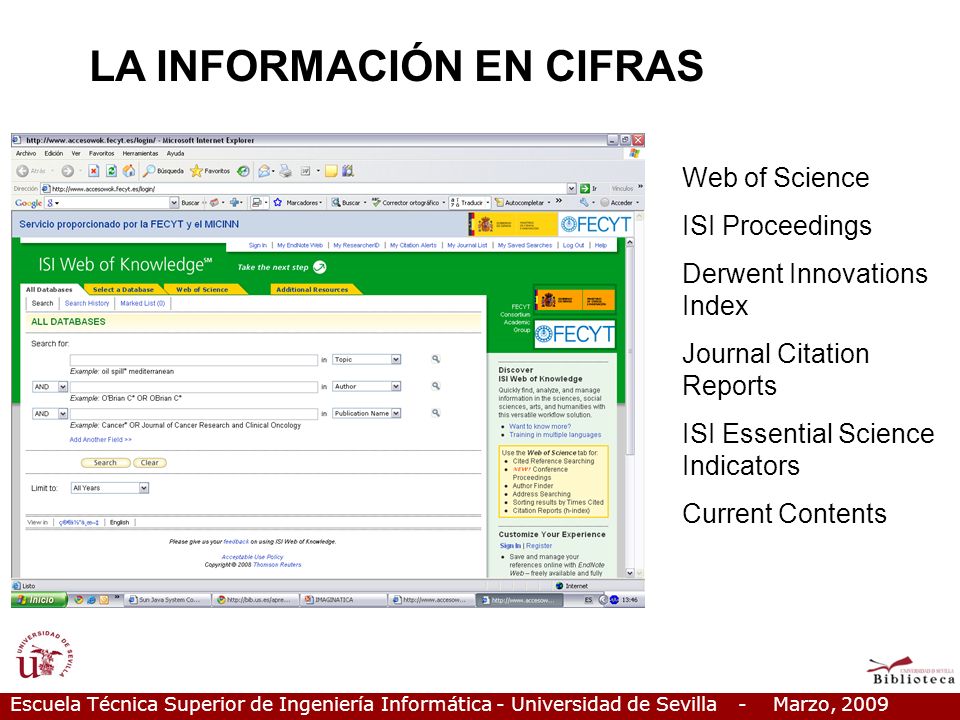Open the Herramientas menu

[x=140, y=154]
